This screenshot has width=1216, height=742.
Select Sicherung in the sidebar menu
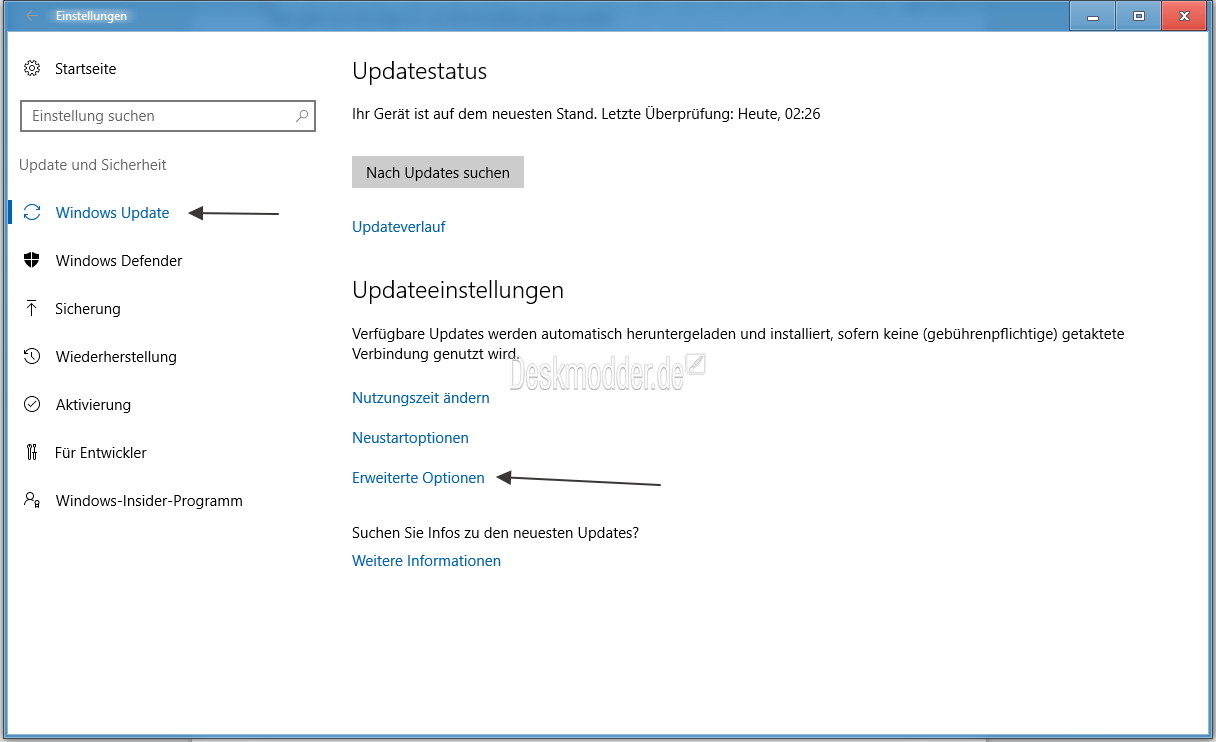coord(85,308)
